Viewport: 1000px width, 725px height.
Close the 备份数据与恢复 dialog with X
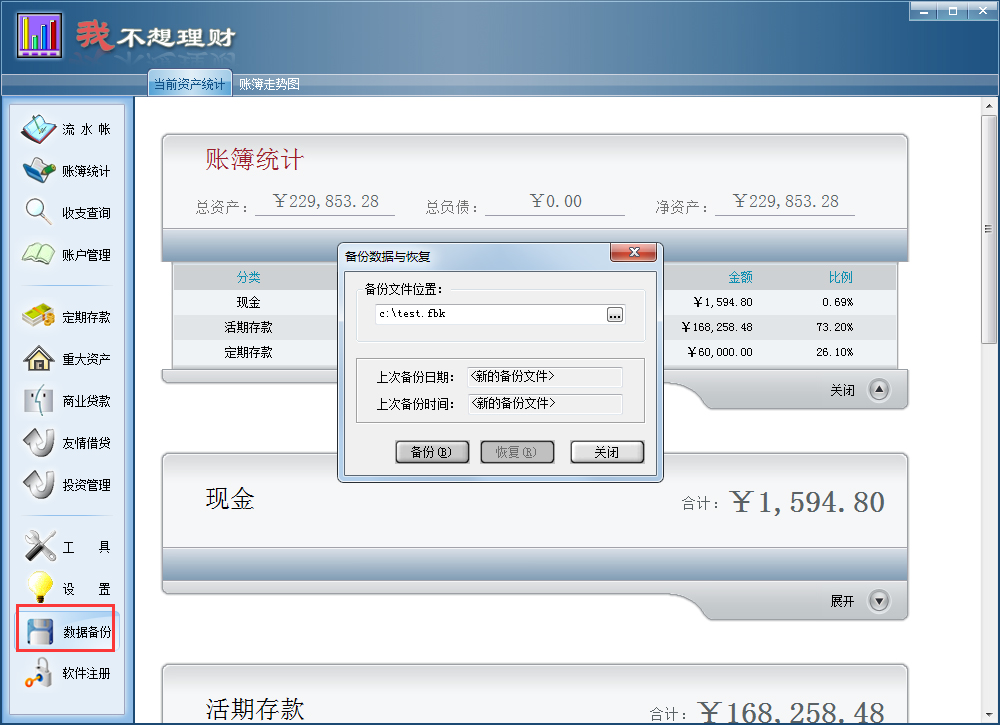[633, 253]
